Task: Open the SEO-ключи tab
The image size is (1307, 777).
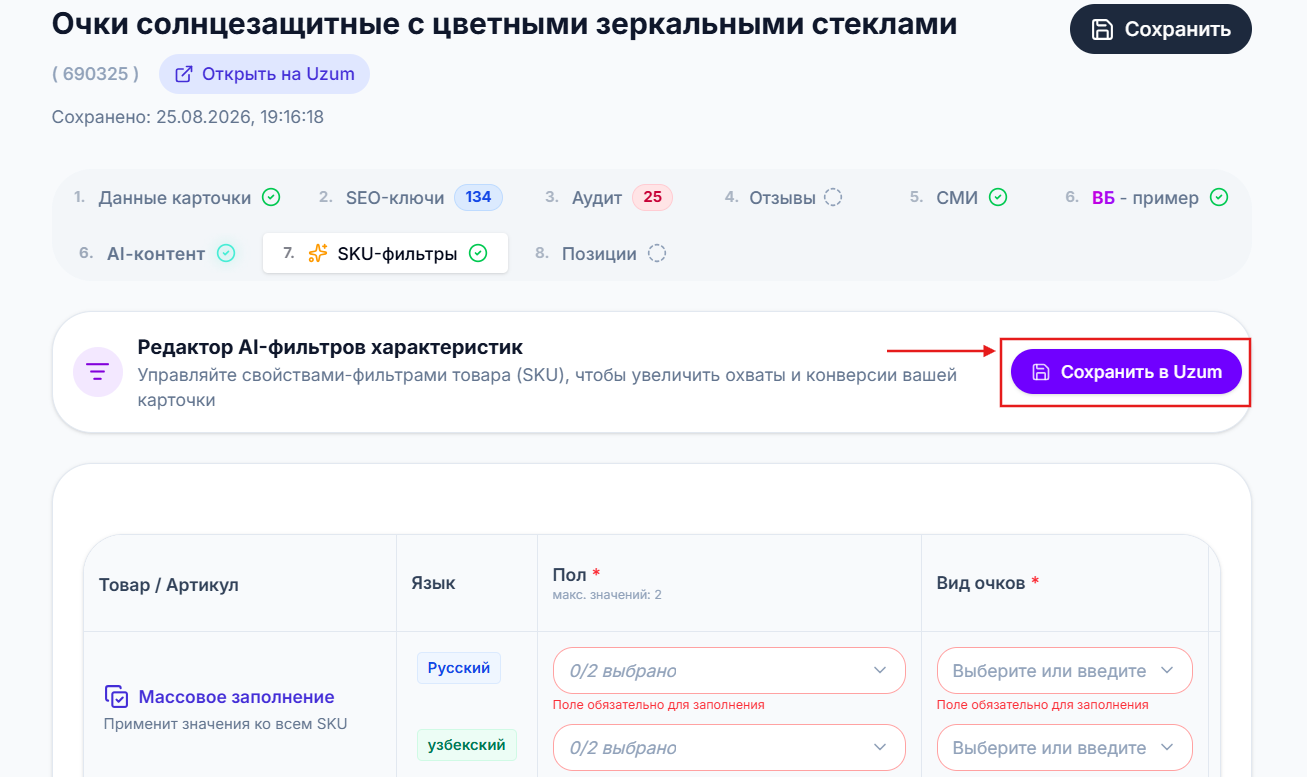Action: pos(410,198)
